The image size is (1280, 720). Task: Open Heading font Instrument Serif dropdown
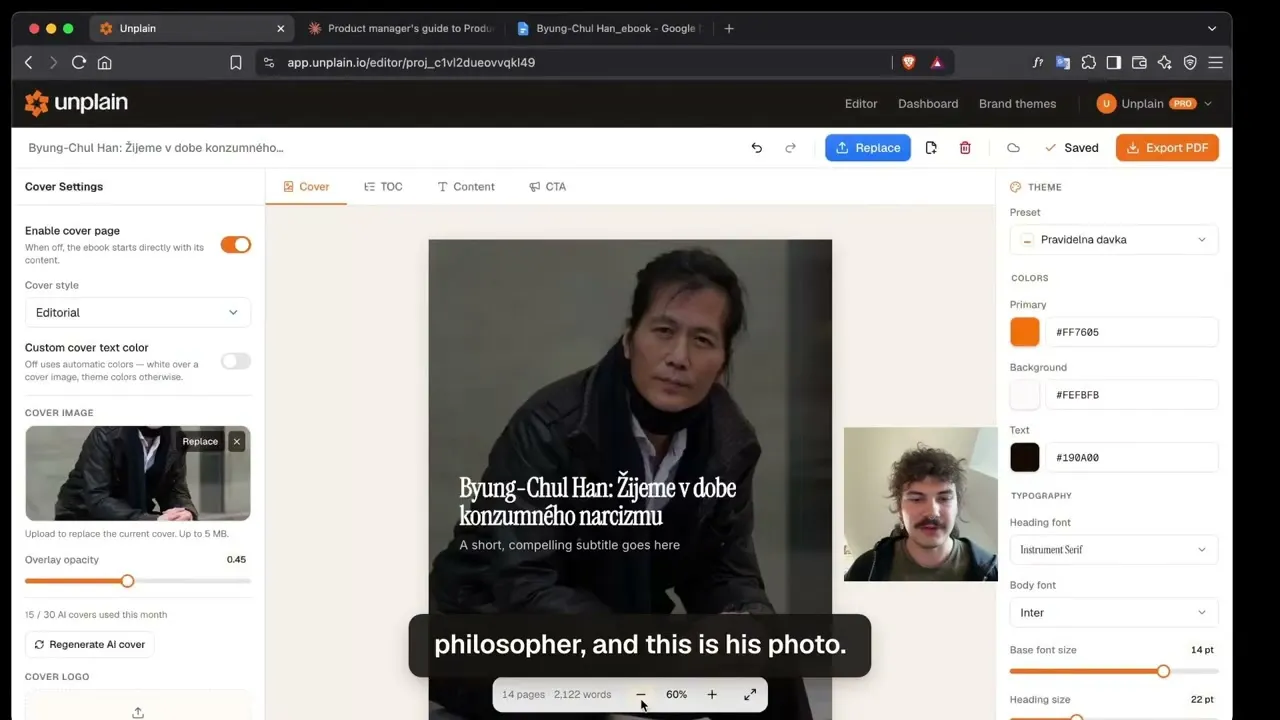tap(1114, 550)
